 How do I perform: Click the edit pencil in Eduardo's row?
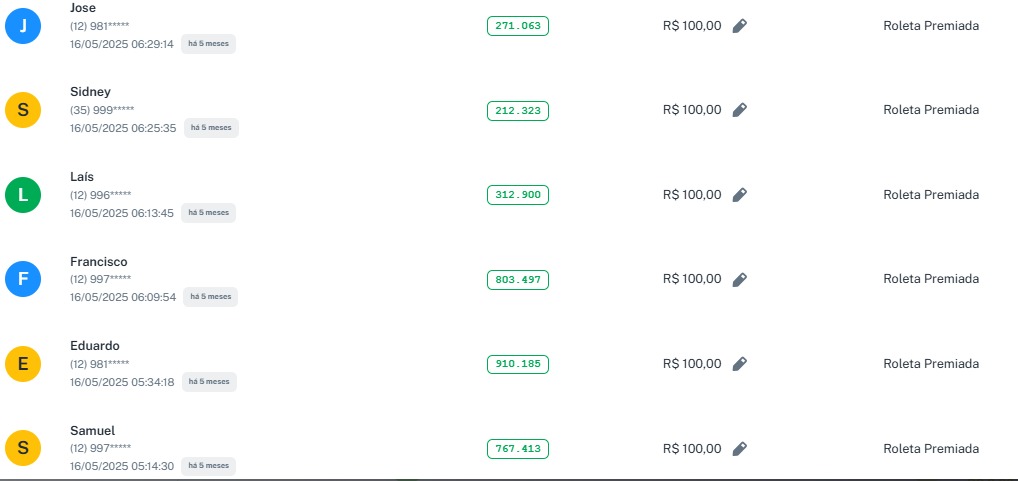pos(739,364)
